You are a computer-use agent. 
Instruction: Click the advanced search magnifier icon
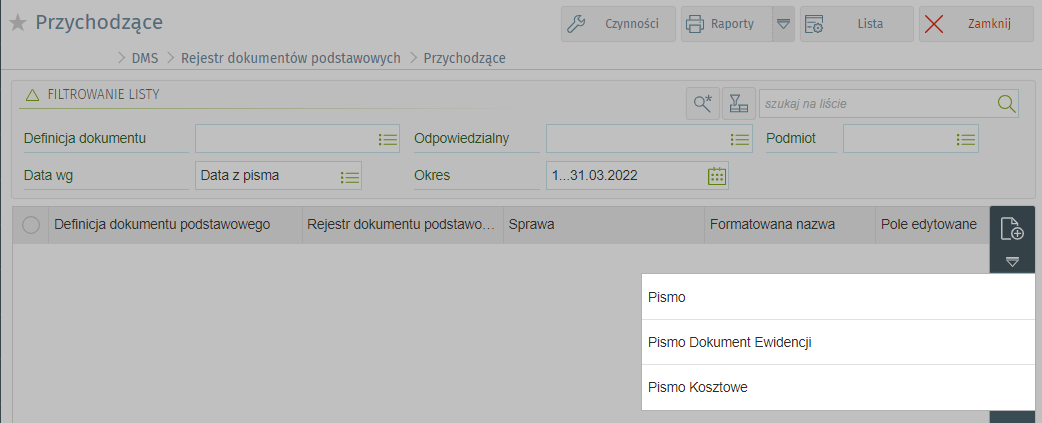(702, 103)
